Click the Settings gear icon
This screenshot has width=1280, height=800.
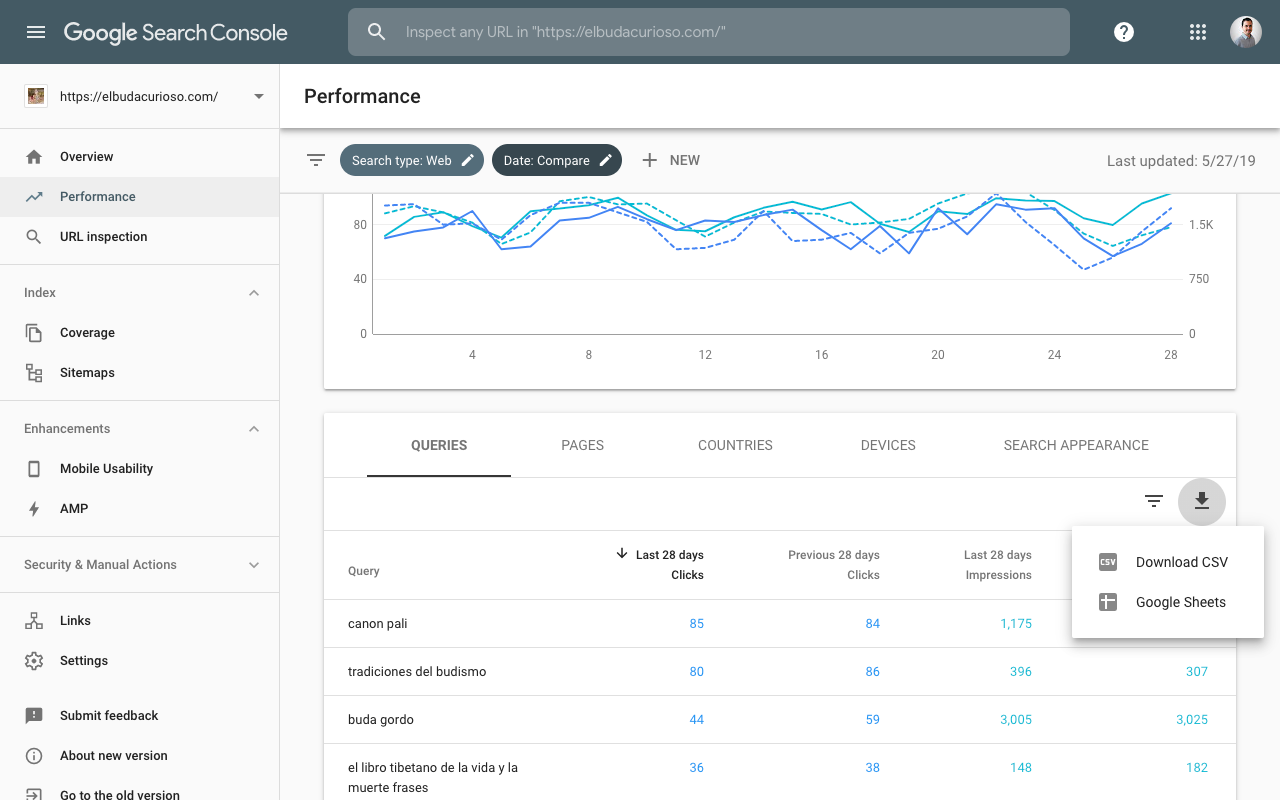click(x=34, y=661)
